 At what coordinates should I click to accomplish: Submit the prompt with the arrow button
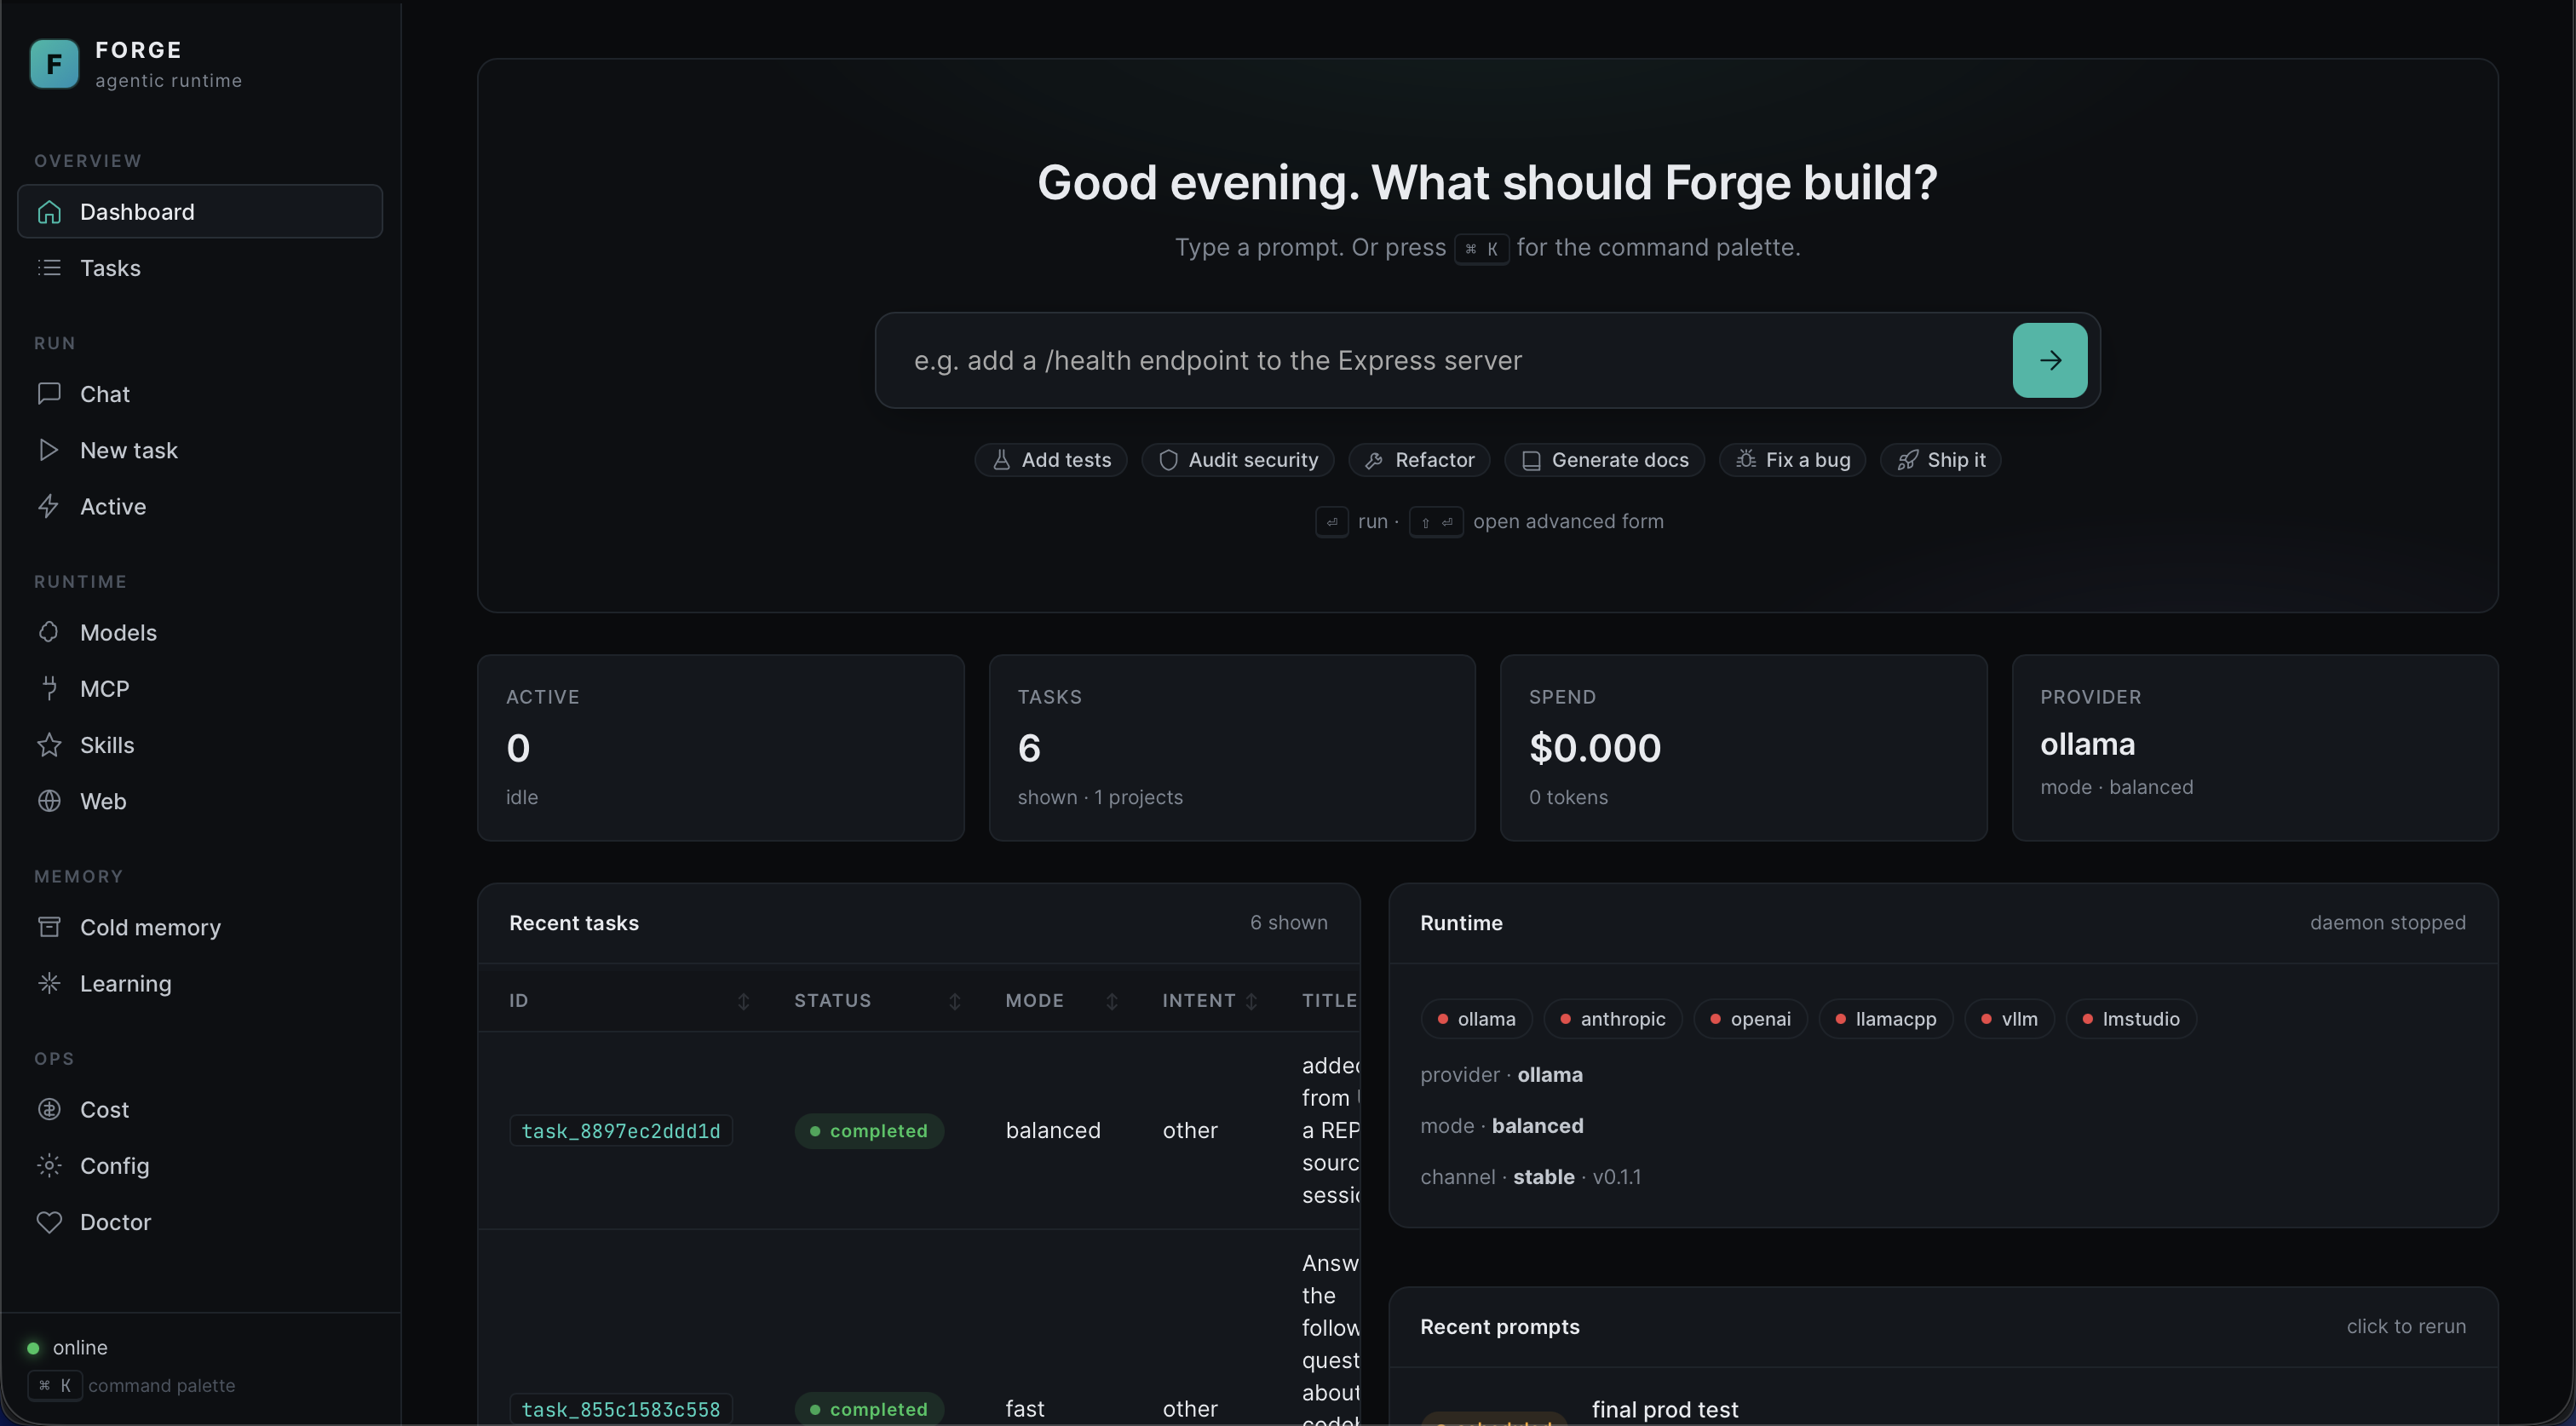click(2049, 360)
